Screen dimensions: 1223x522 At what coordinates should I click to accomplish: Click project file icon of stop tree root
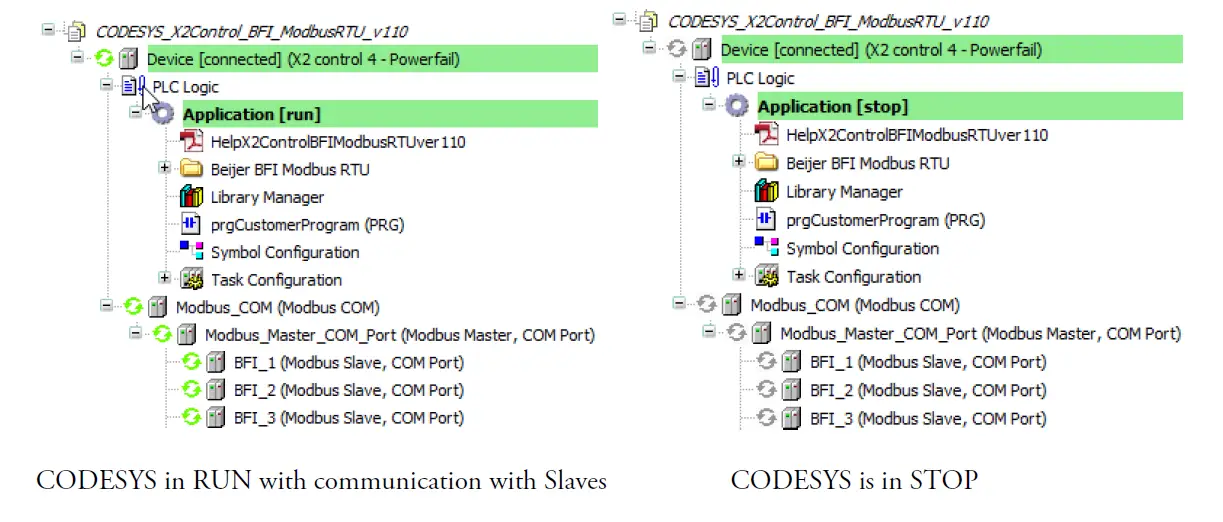tap(650, 21)
